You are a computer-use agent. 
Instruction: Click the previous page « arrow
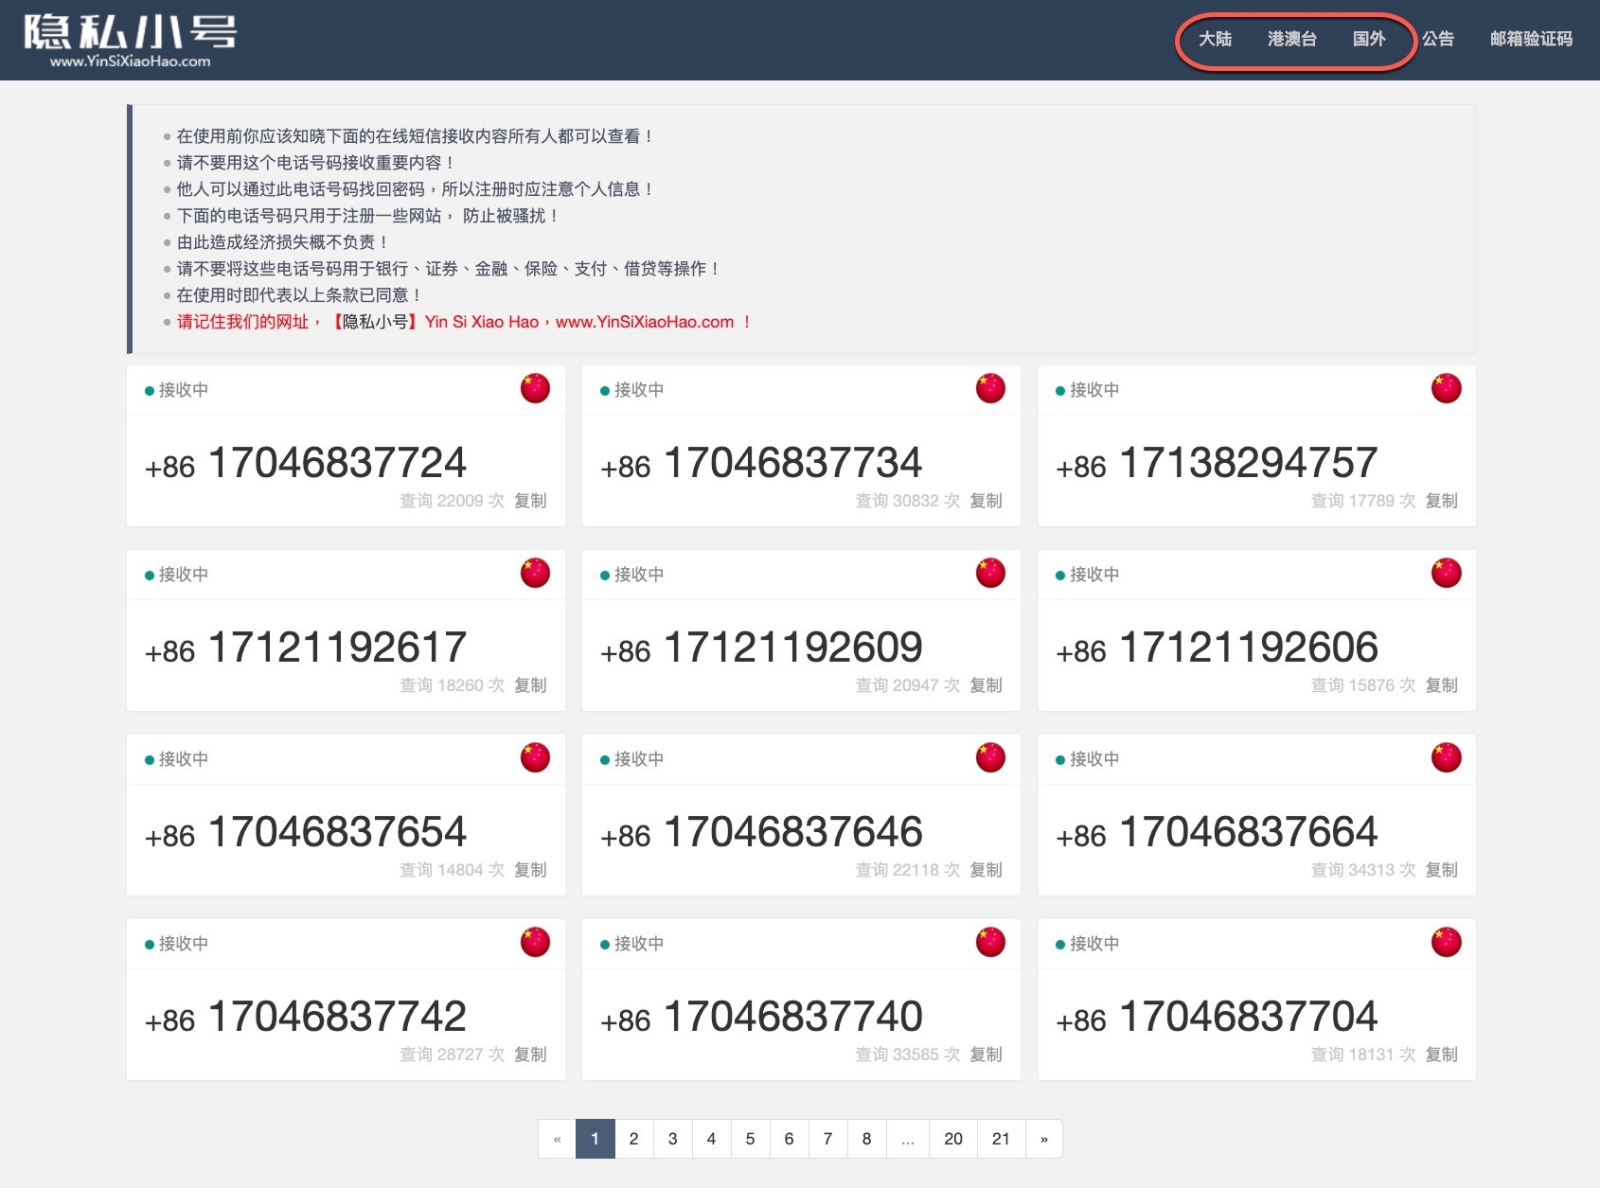tap(557, 1139)
